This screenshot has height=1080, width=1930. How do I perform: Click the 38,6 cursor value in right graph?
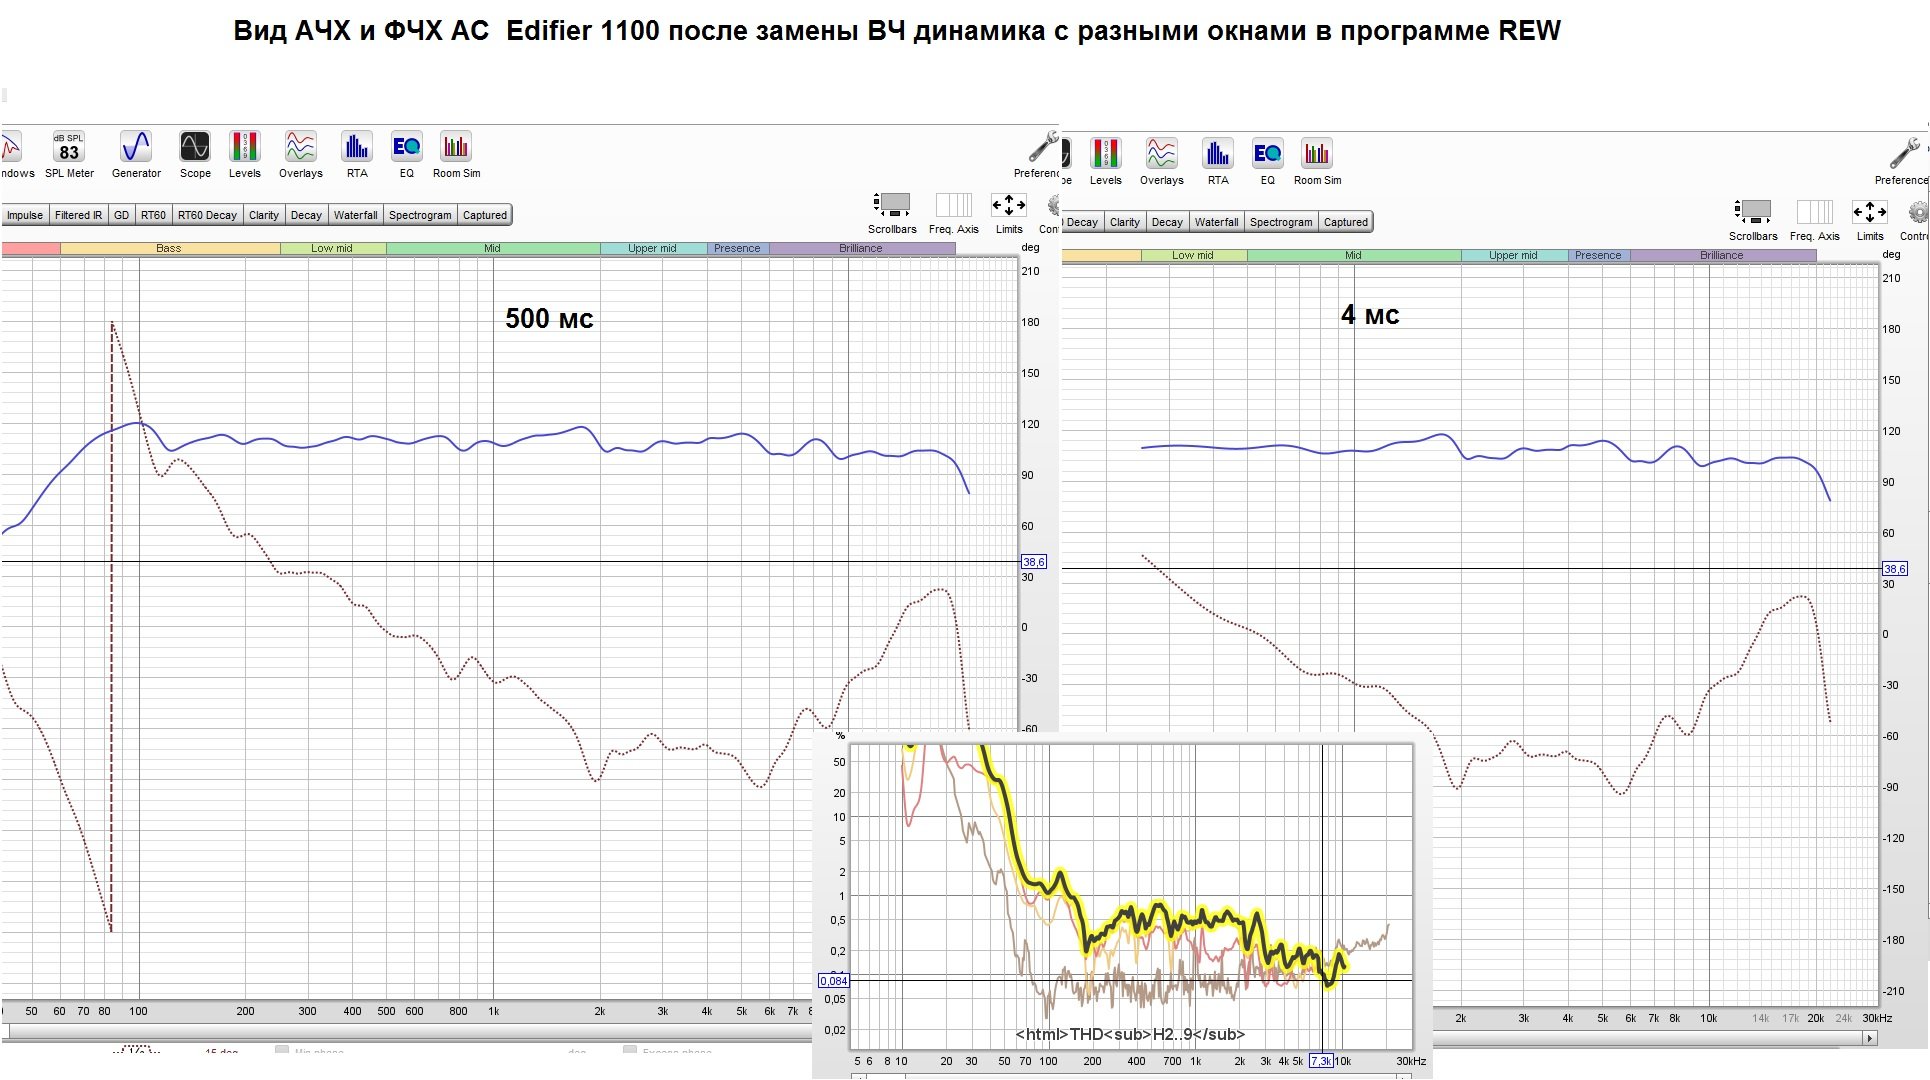[1895, 569]
